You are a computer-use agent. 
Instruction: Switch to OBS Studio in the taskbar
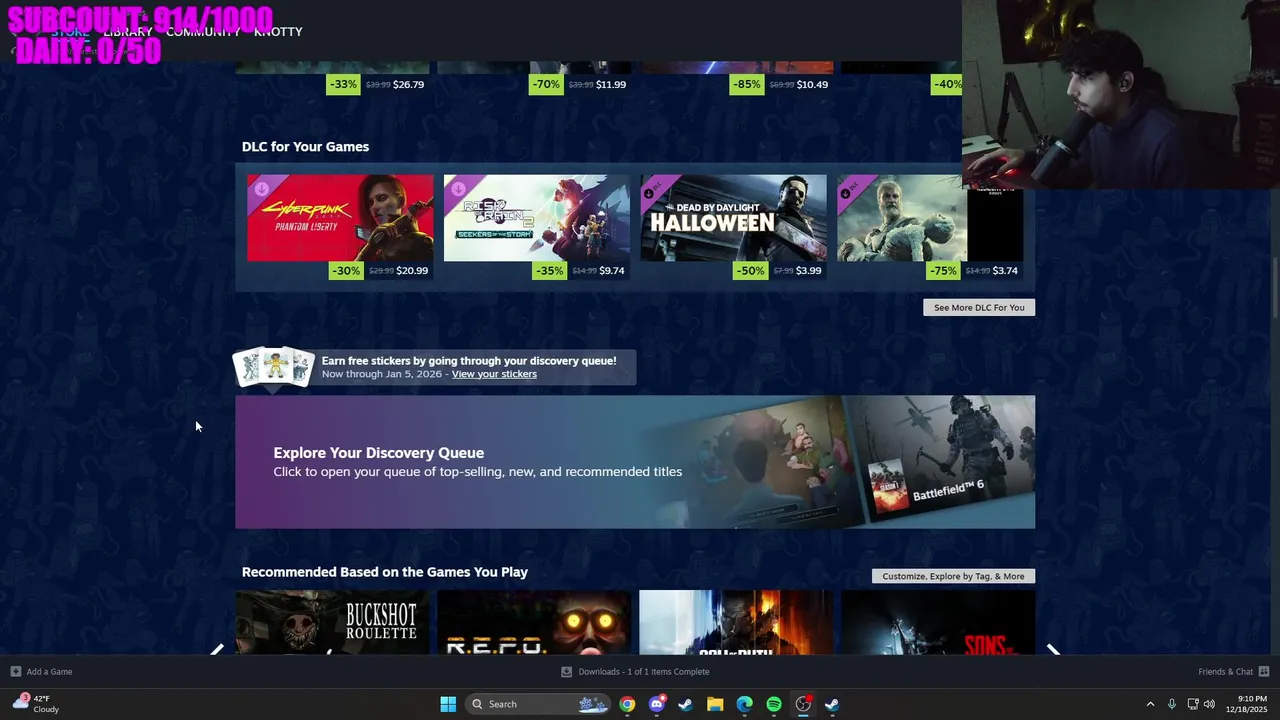point(803,704)
